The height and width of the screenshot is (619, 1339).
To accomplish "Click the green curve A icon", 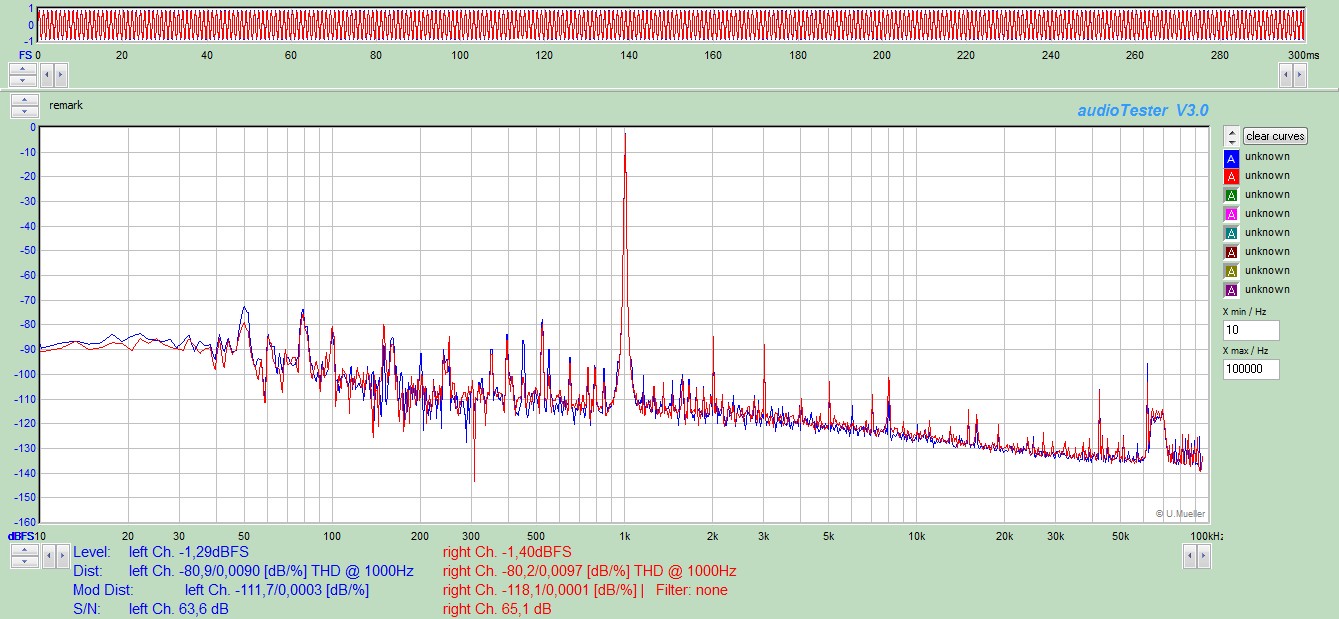I will coord(1231,195).
